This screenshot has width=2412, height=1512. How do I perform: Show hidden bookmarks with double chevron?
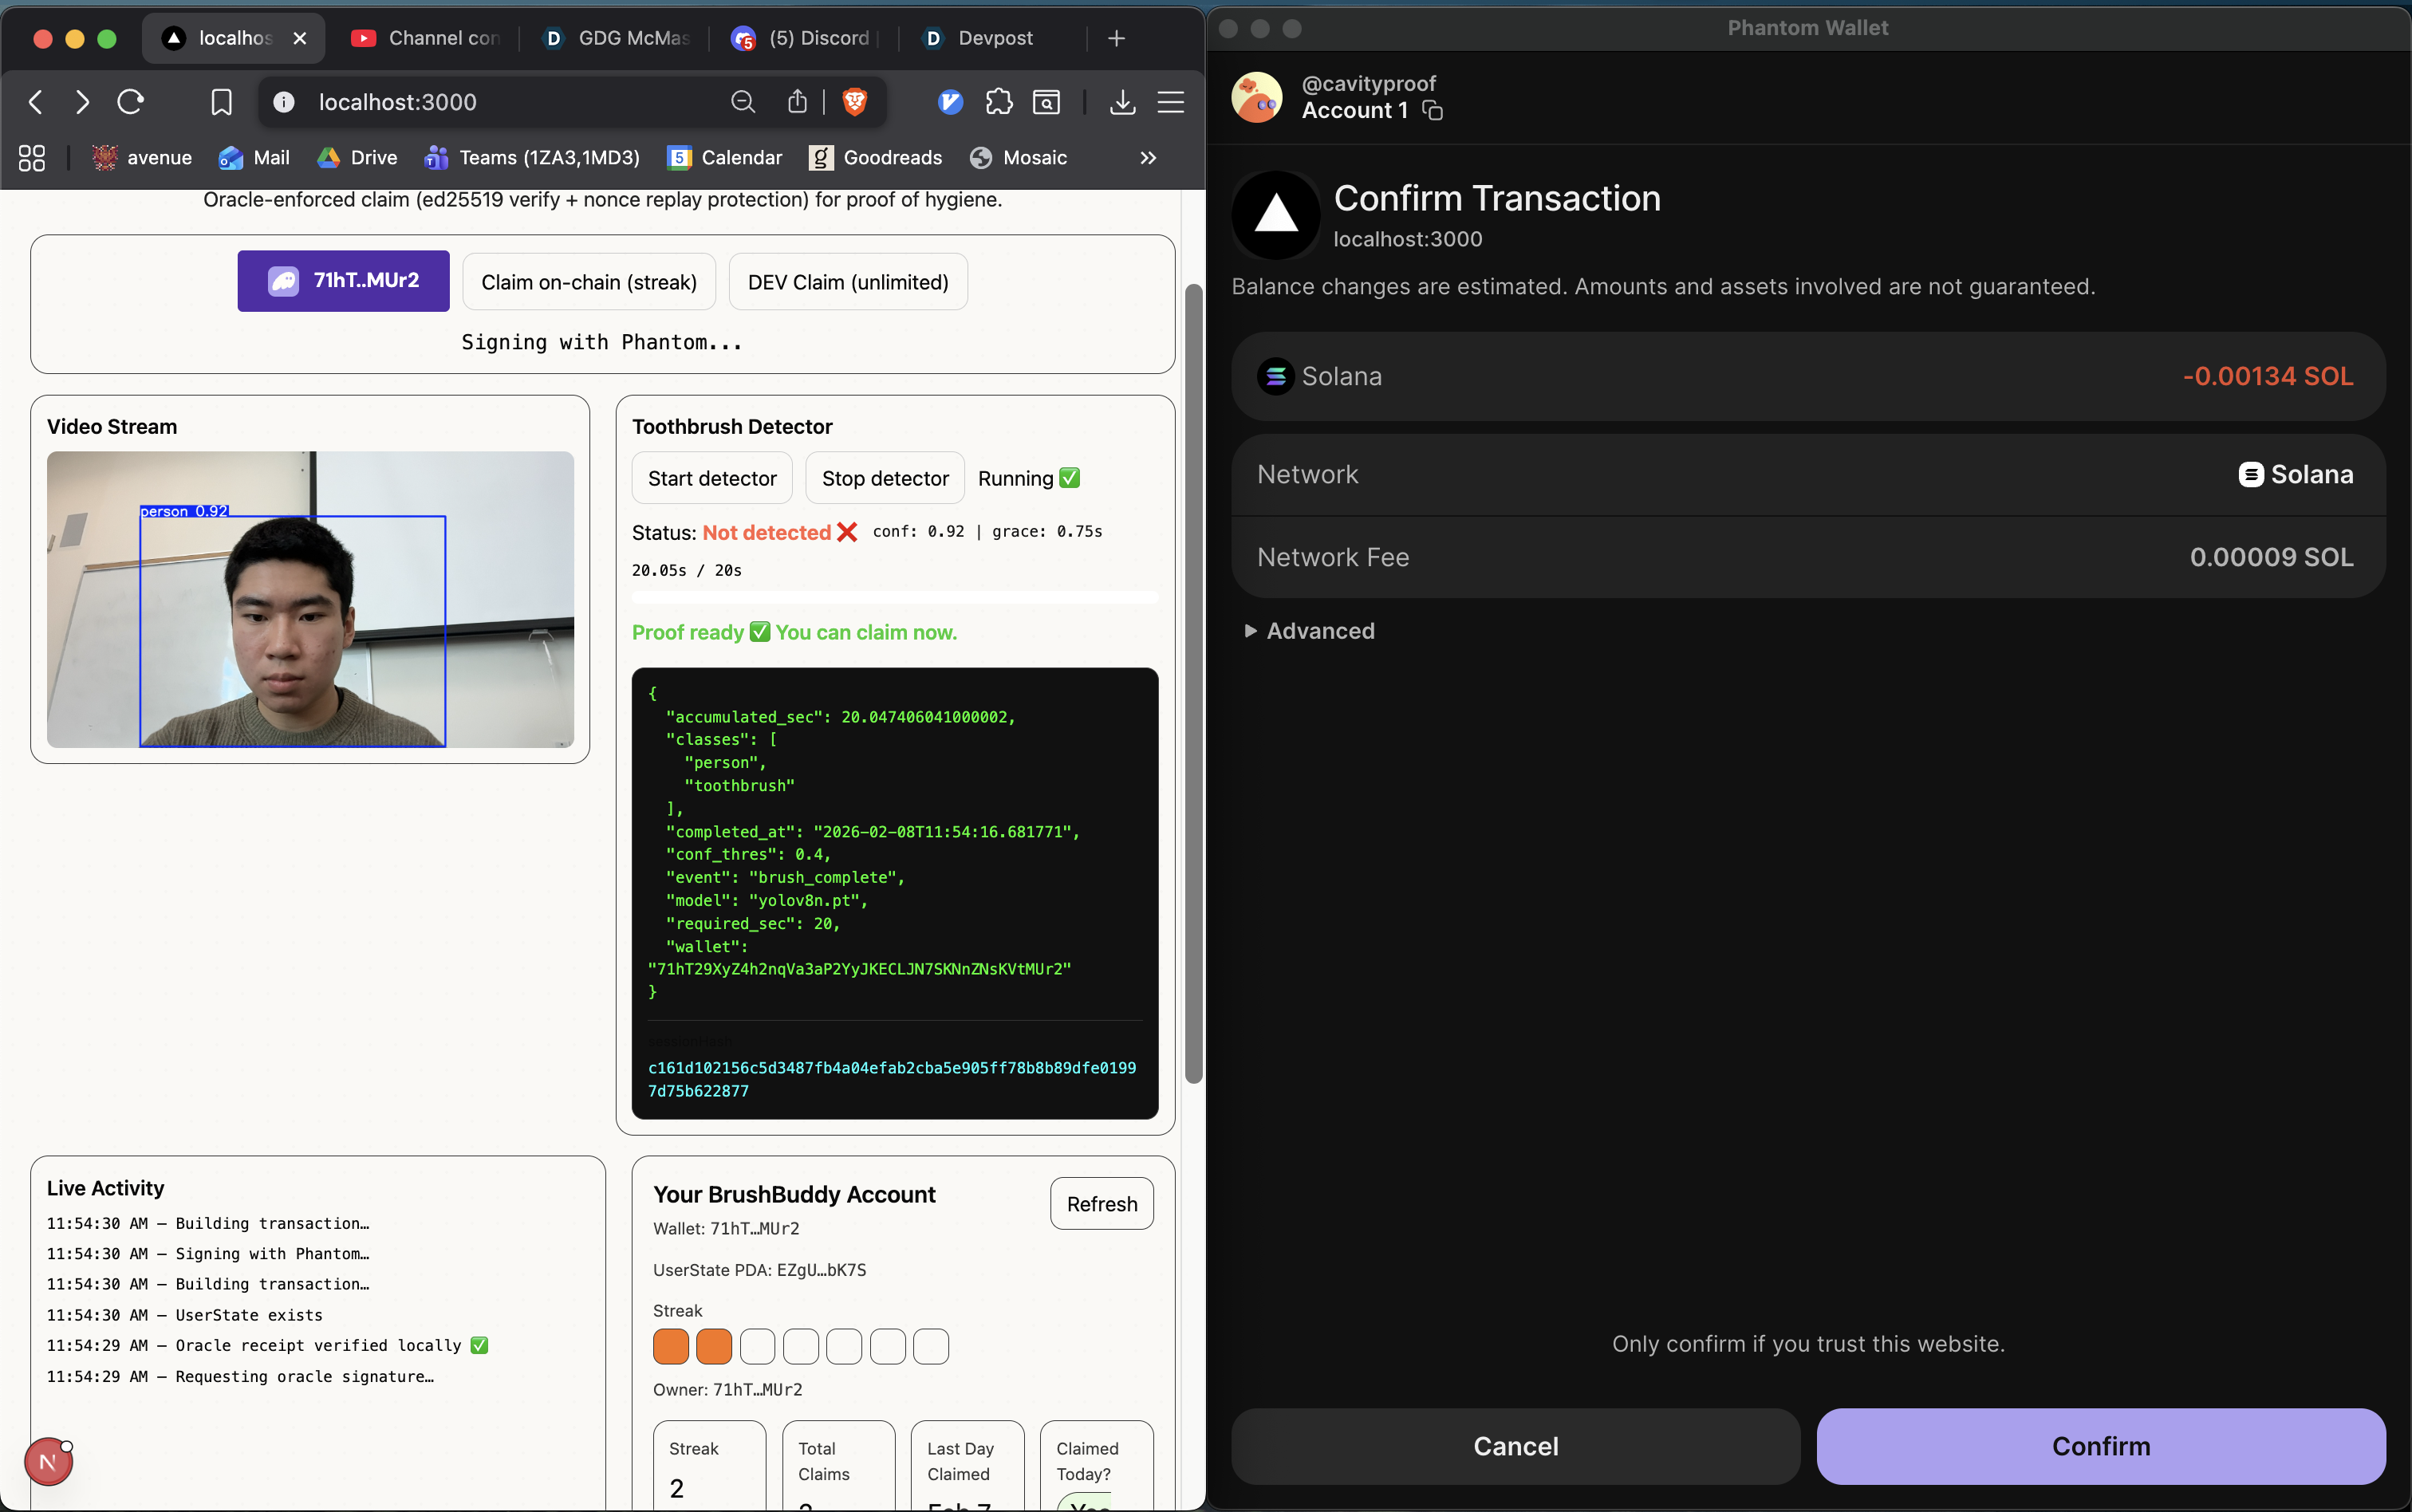pyautogui.click(x=1148, y=158)
